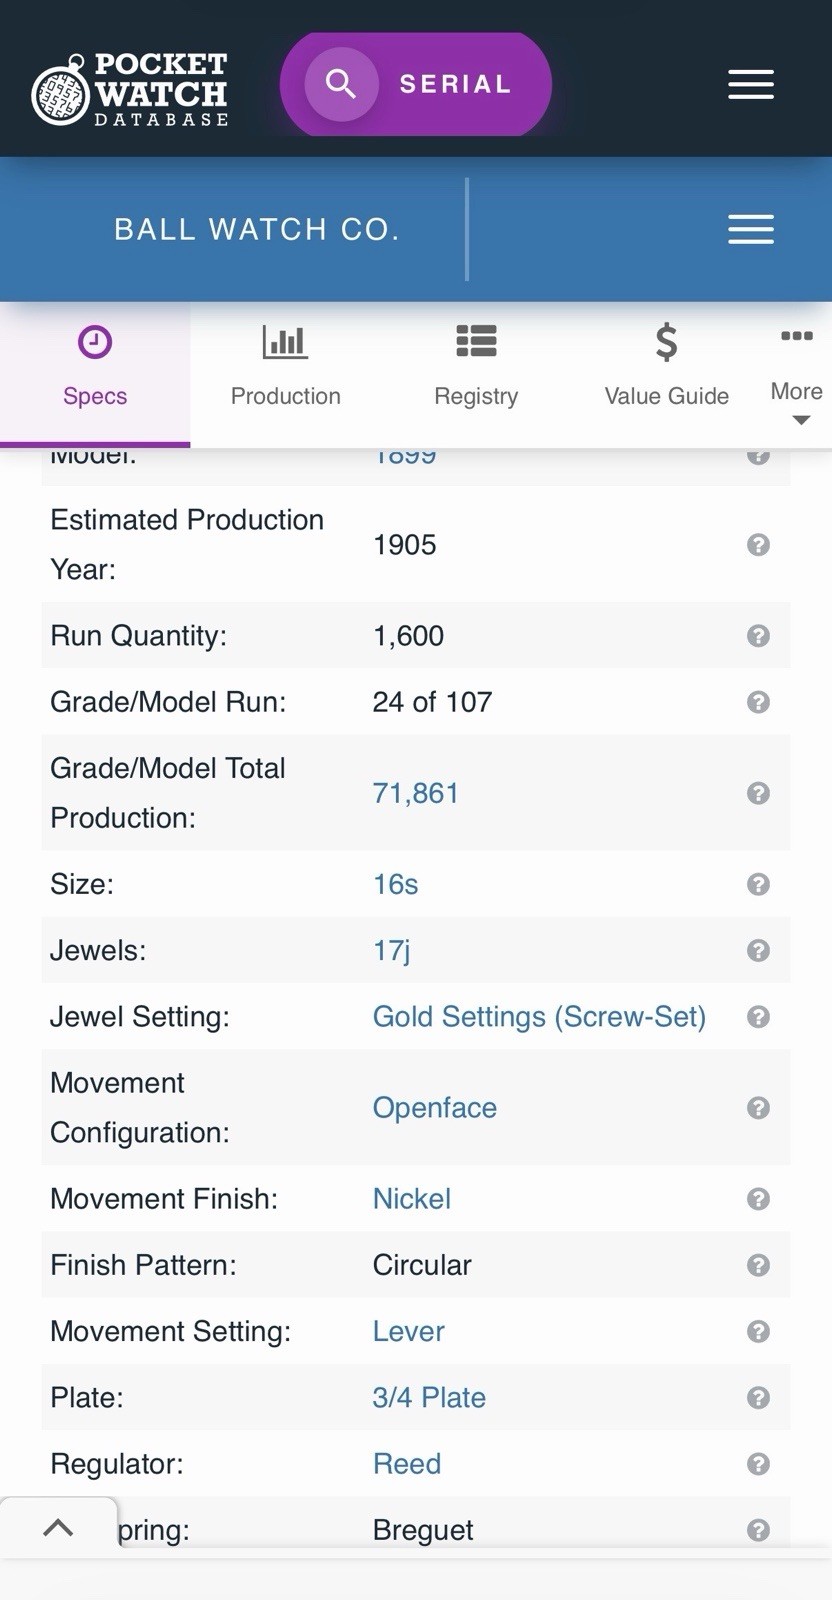Click the Pocket Watch Database logo
The image size is (832, 1600).
click(130, 89)
